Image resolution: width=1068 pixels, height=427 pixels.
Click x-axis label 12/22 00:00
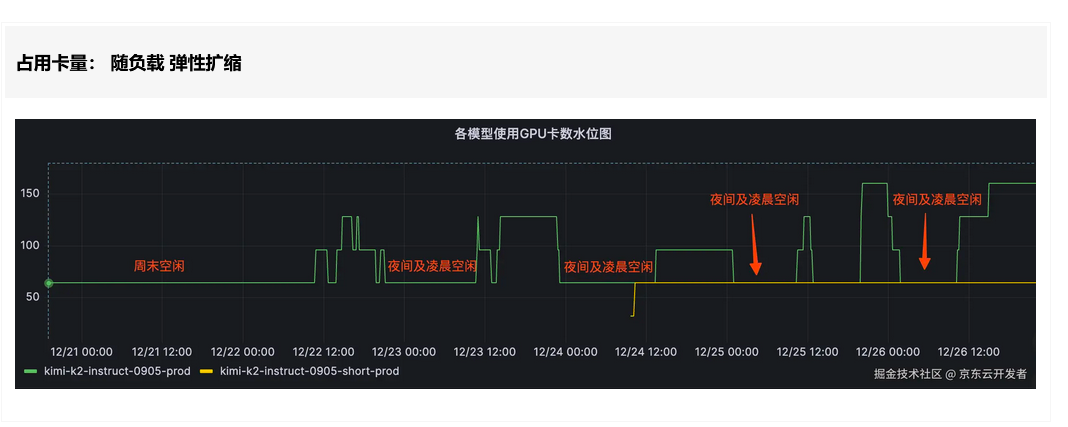[242, 352]
